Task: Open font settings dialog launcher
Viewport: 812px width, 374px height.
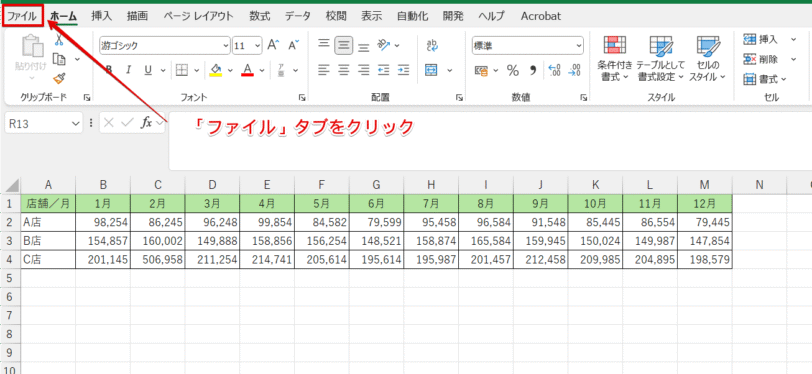Action: pos(301,97)
